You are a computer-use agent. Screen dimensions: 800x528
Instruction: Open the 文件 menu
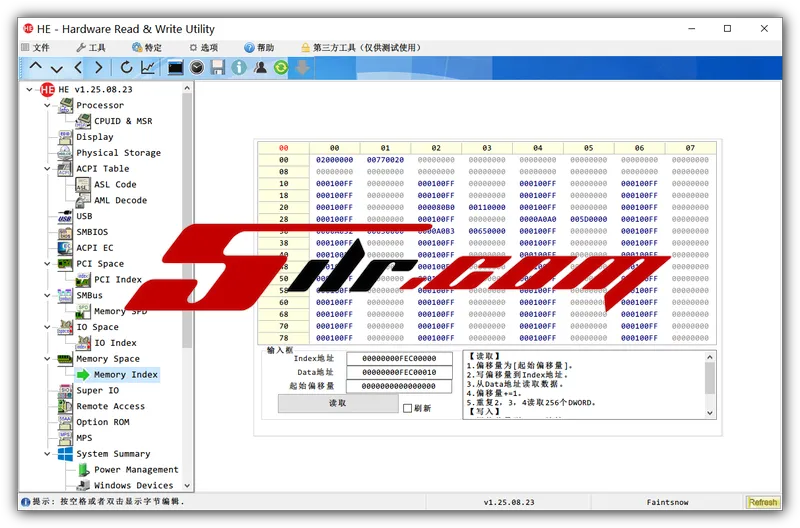coord(35,47)
